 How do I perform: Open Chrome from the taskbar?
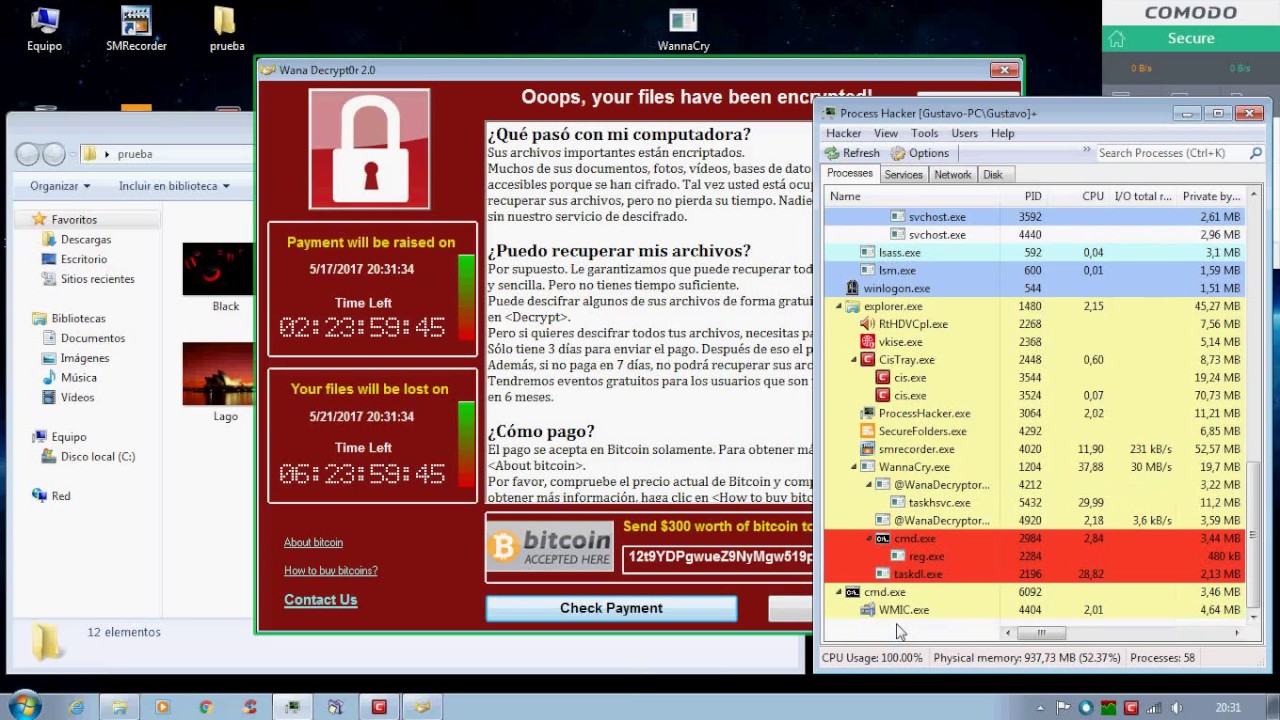click(x=206, y=707)
